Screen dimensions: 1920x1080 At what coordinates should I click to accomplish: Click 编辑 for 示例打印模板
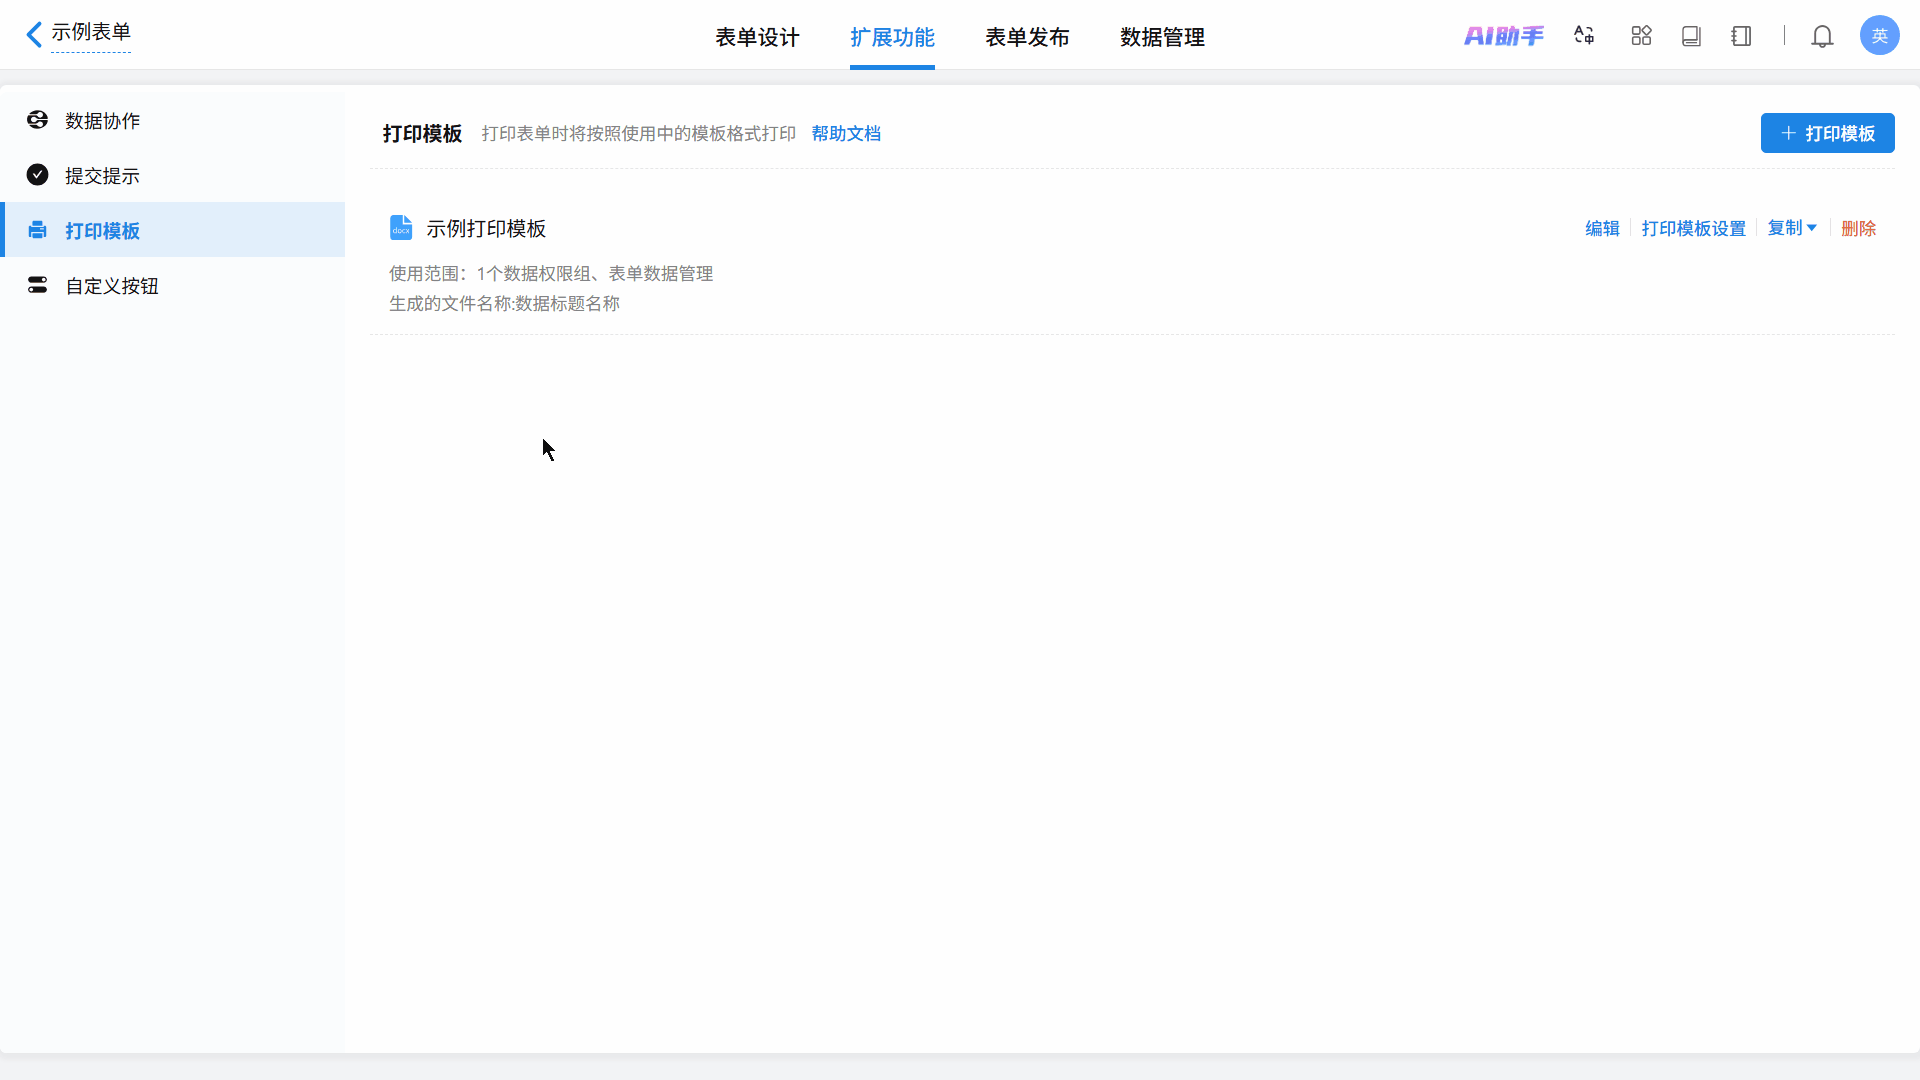pyautogui.click(x=1602, y=229)
